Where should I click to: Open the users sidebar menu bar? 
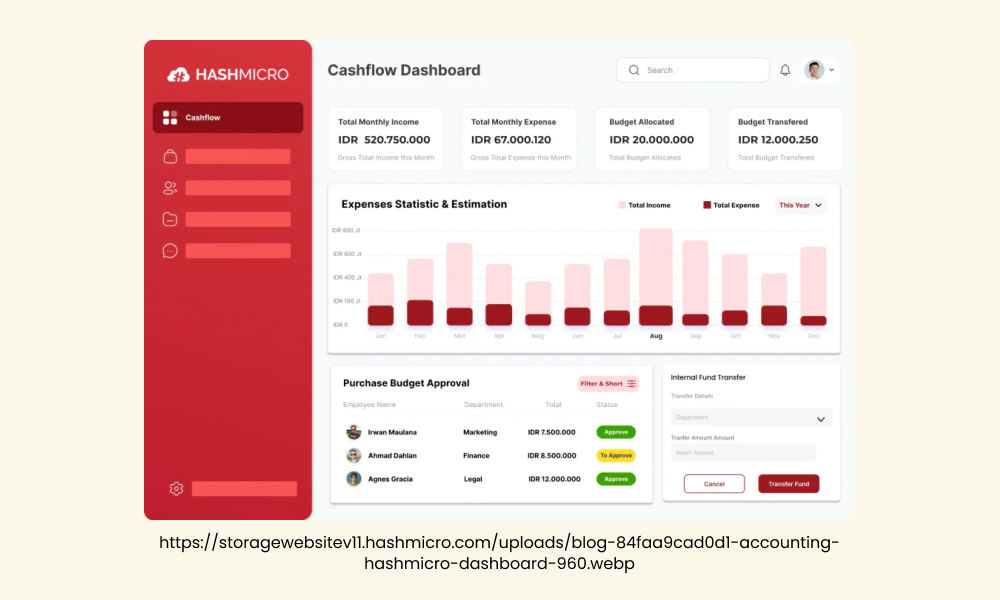coord(238,187)
